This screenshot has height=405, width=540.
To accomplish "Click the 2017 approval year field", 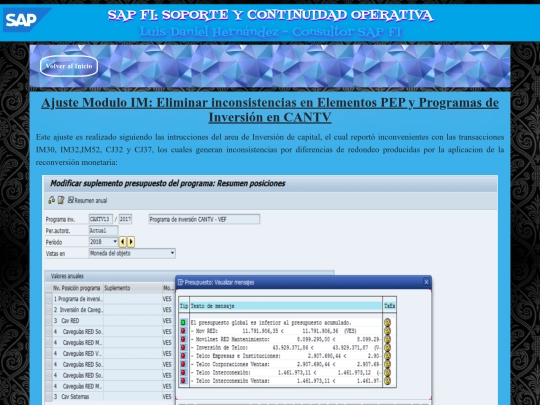I will (x=125, y=219).
